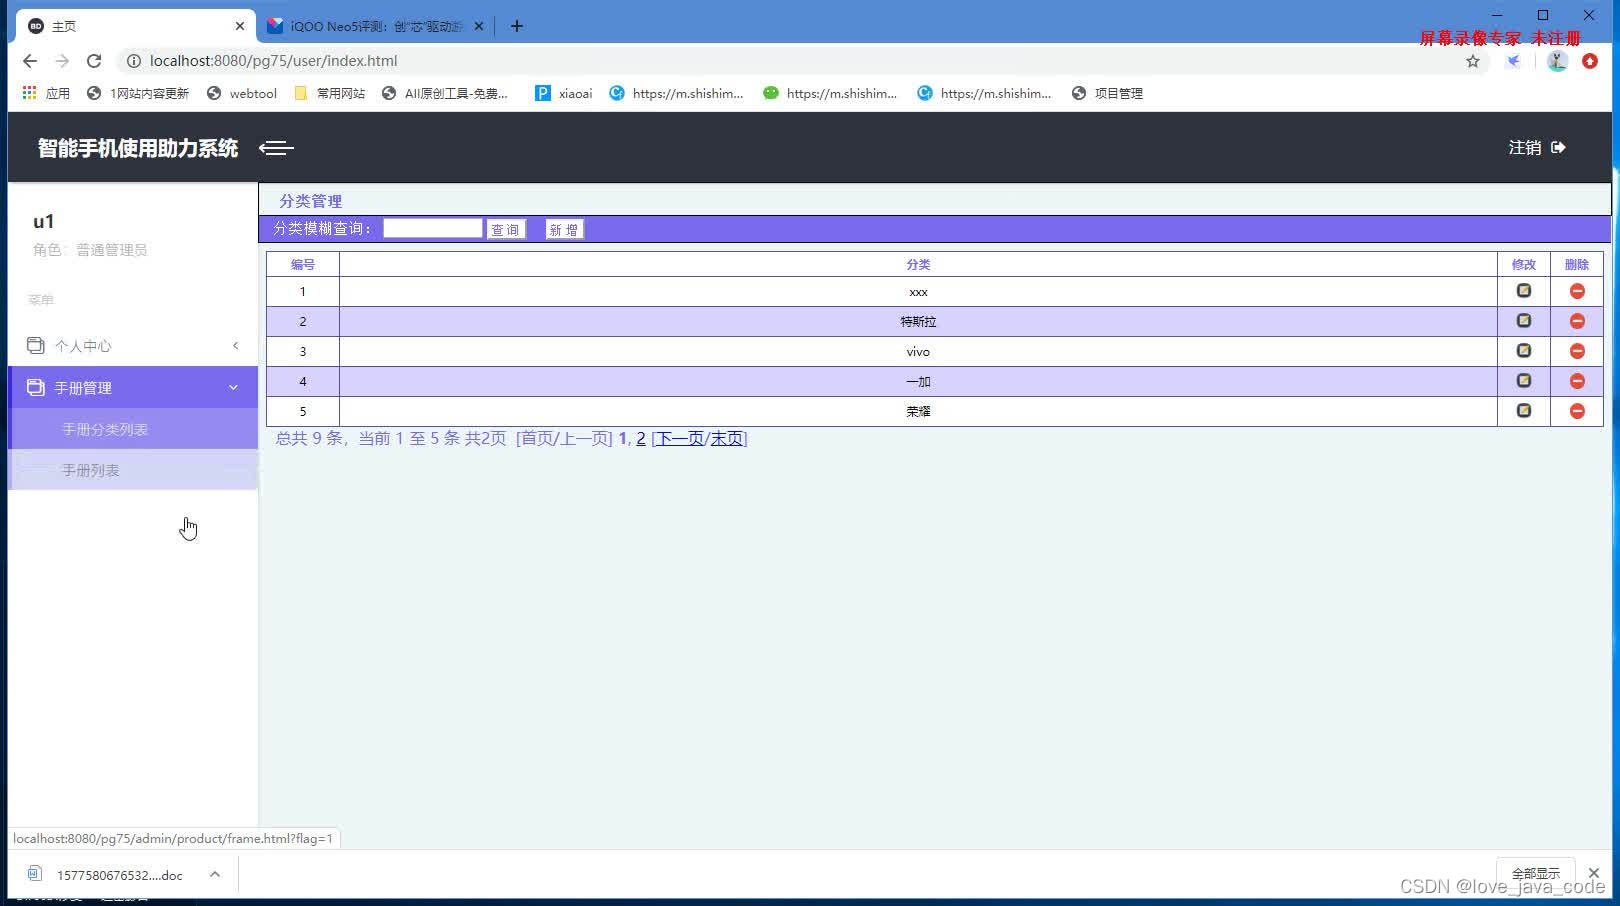Screen dimensions: 1620x906
Task: Click the browser forward arrow
Action: 62,61
